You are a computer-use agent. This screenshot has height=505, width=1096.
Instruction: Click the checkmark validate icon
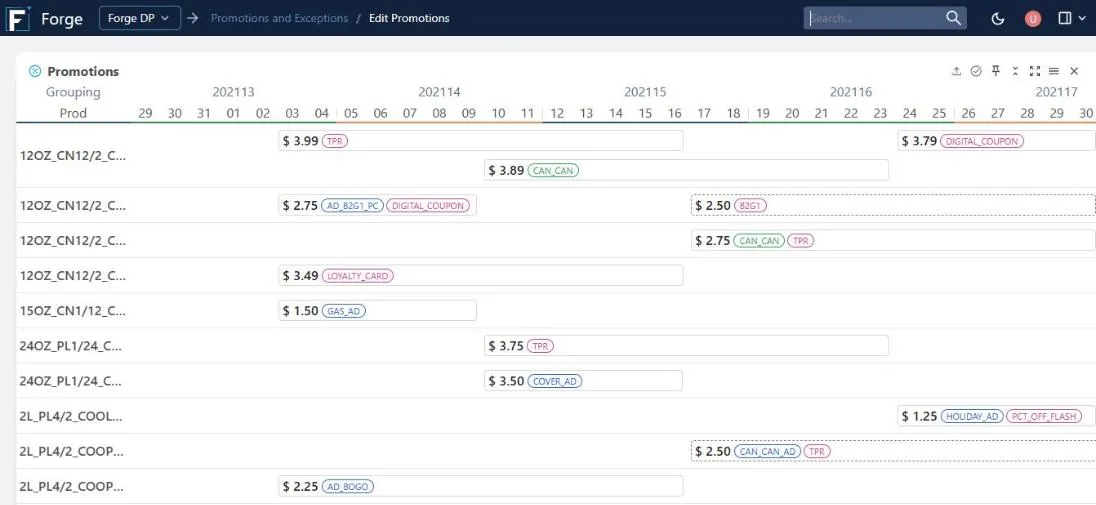pos(976,71)
